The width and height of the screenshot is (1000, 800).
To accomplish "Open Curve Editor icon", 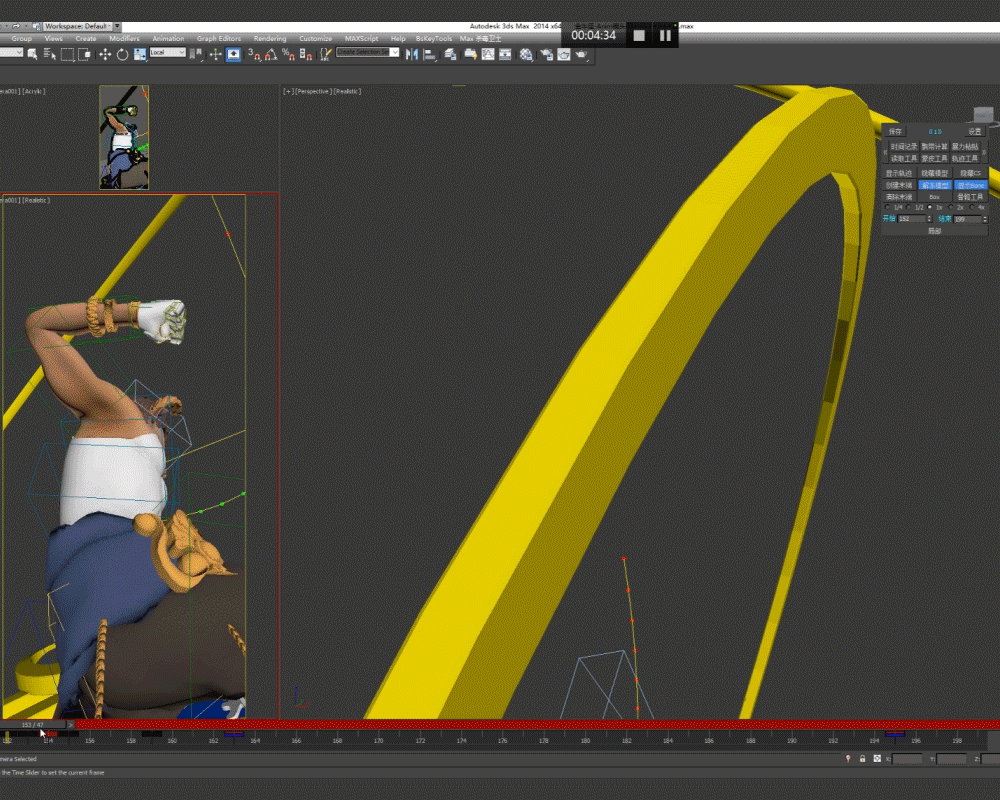I will [x=488, y=54].
